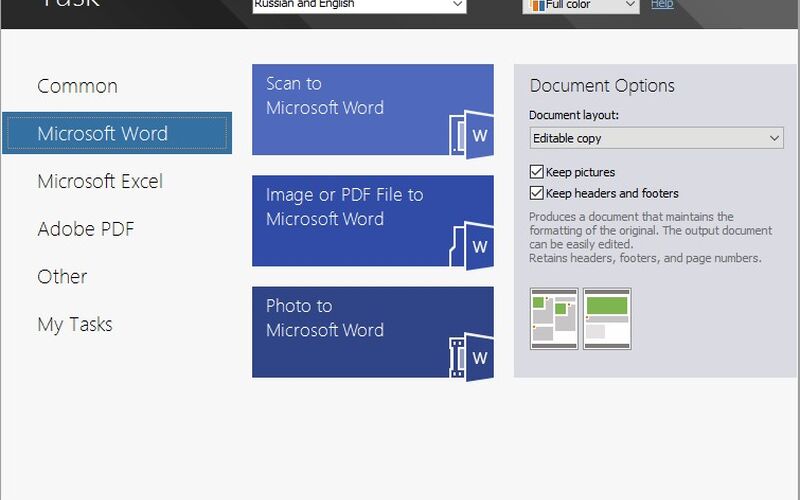Screen dimensions: 800x500
Task: Launch Image or PDF File to Microsoft Word
Action: point(372,221)
